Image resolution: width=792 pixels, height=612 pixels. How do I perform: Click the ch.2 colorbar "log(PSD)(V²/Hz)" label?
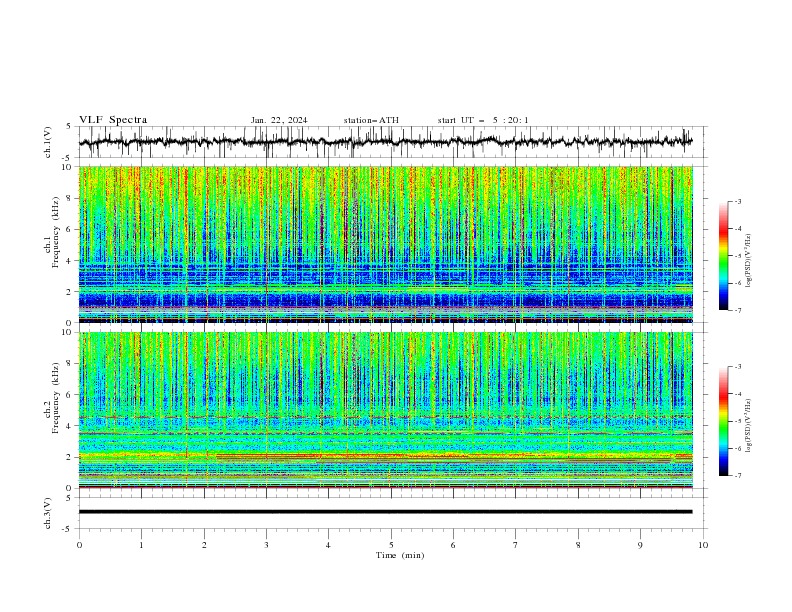point(749,426)
